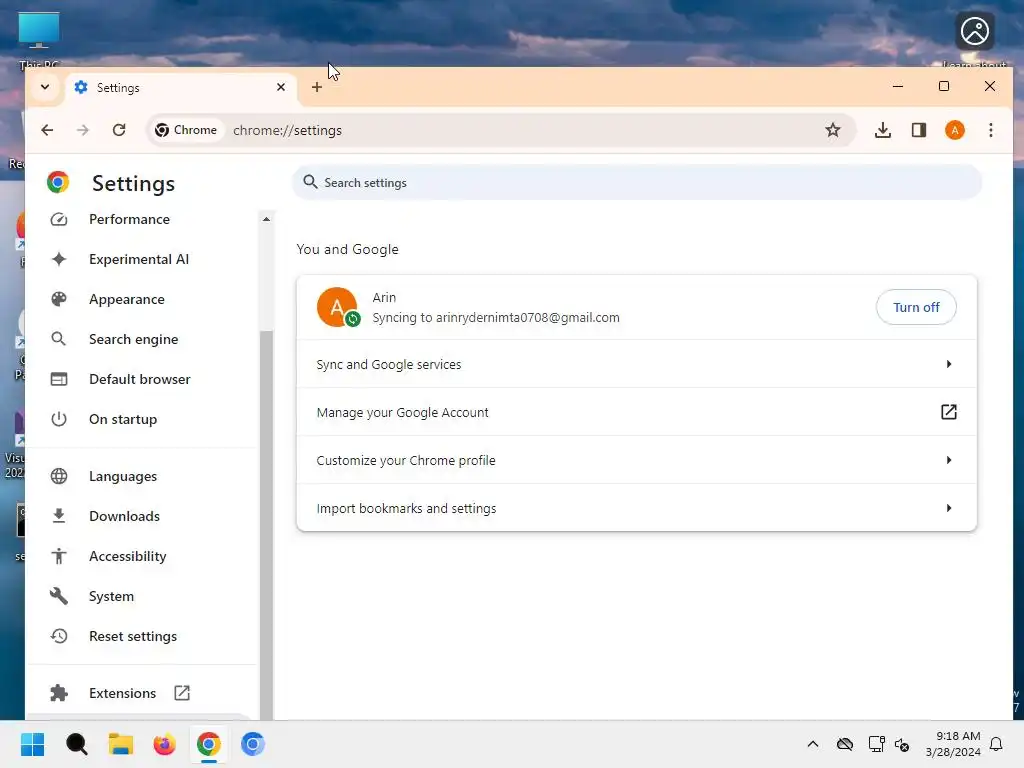Open notifications bell icon
Viewport: 1024px width, 768px height.
click(x=997, y=744)
